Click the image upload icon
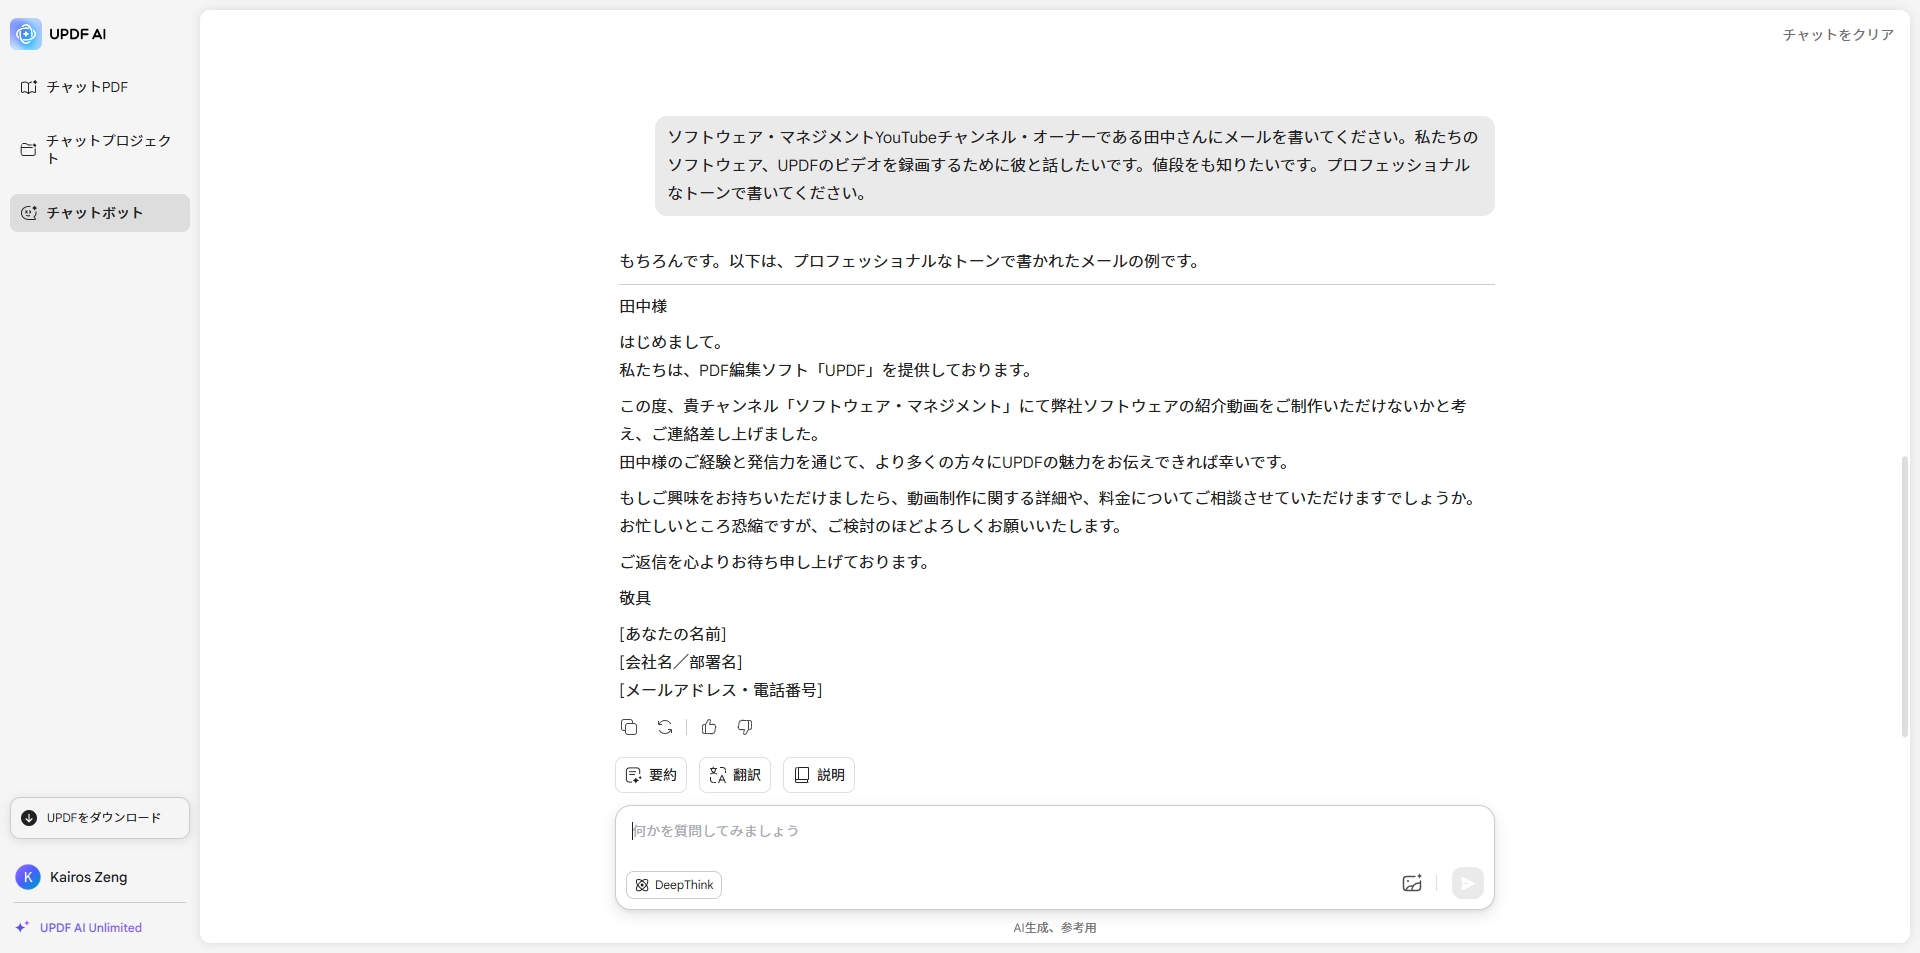This screenshot has width=1920, height=953. [x=1412, y=883]
